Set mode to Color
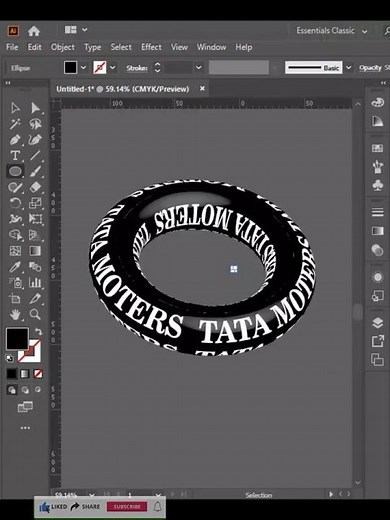 tap(12, 374)
